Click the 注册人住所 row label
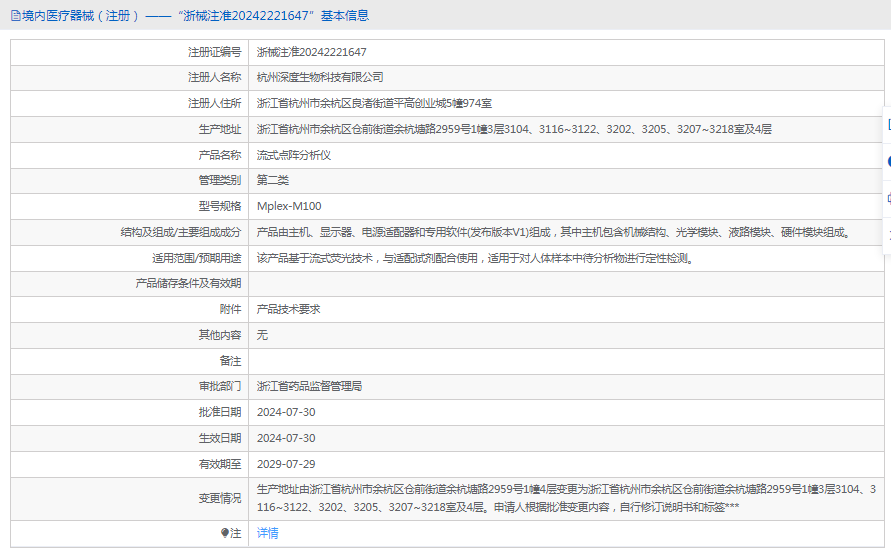Image resolution: width=891 pixels, height=553 pixels. point(214,103)
